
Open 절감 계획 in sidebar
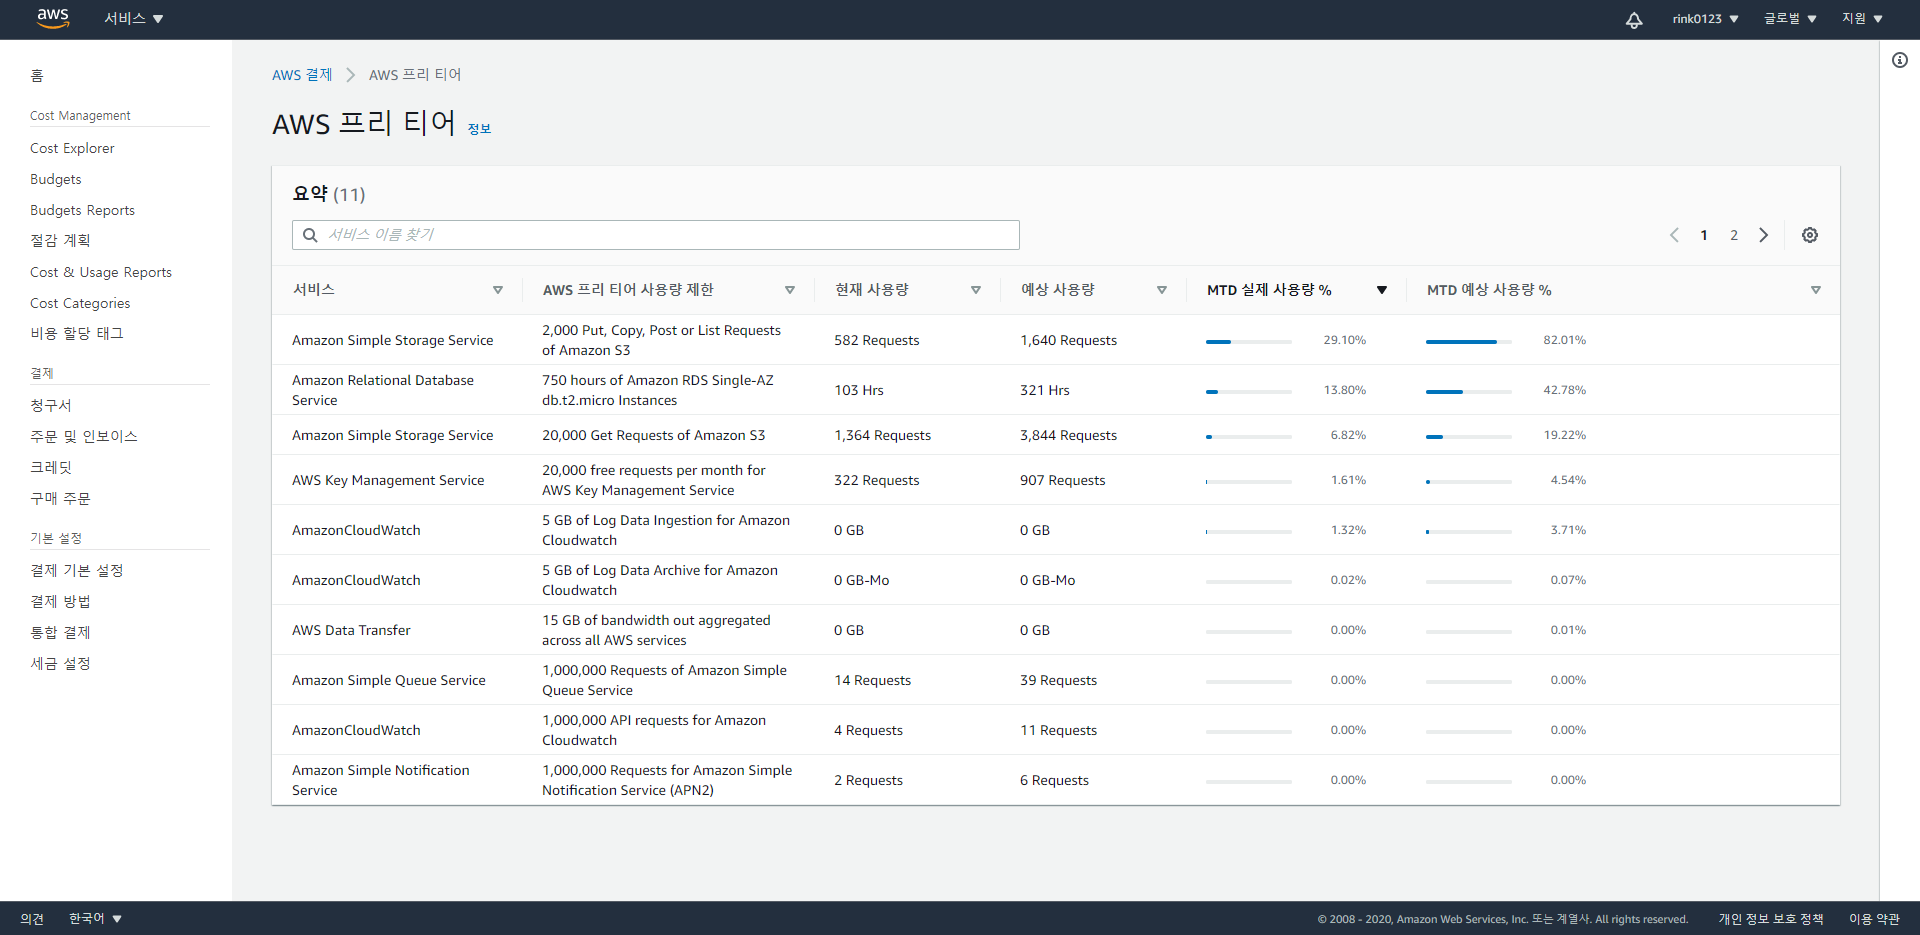pos(60,241)
